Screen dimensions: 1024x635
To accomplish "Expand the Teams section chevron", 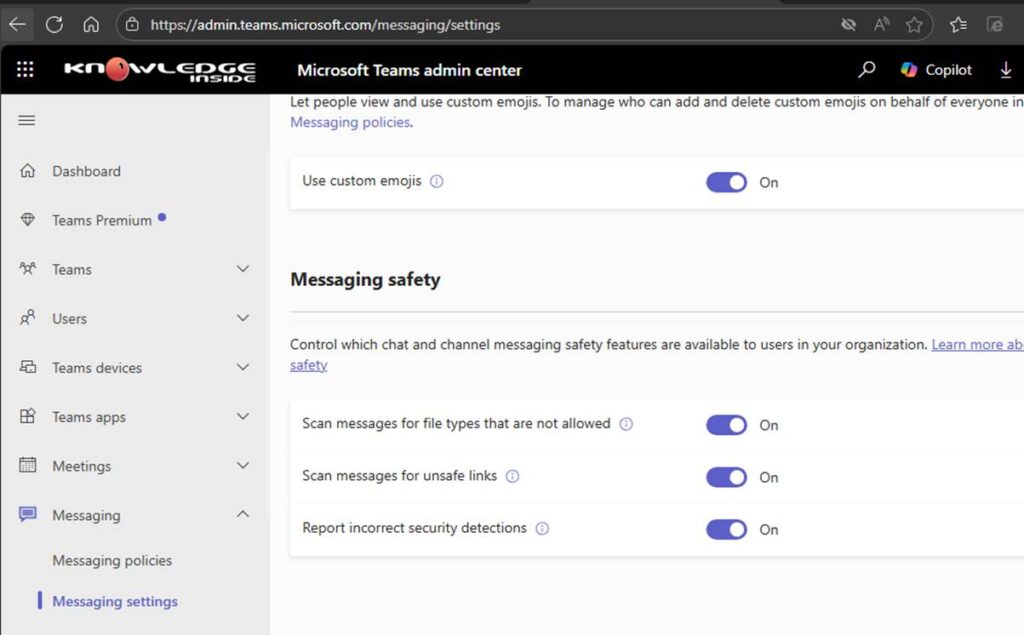I will [x=242, y=269].
